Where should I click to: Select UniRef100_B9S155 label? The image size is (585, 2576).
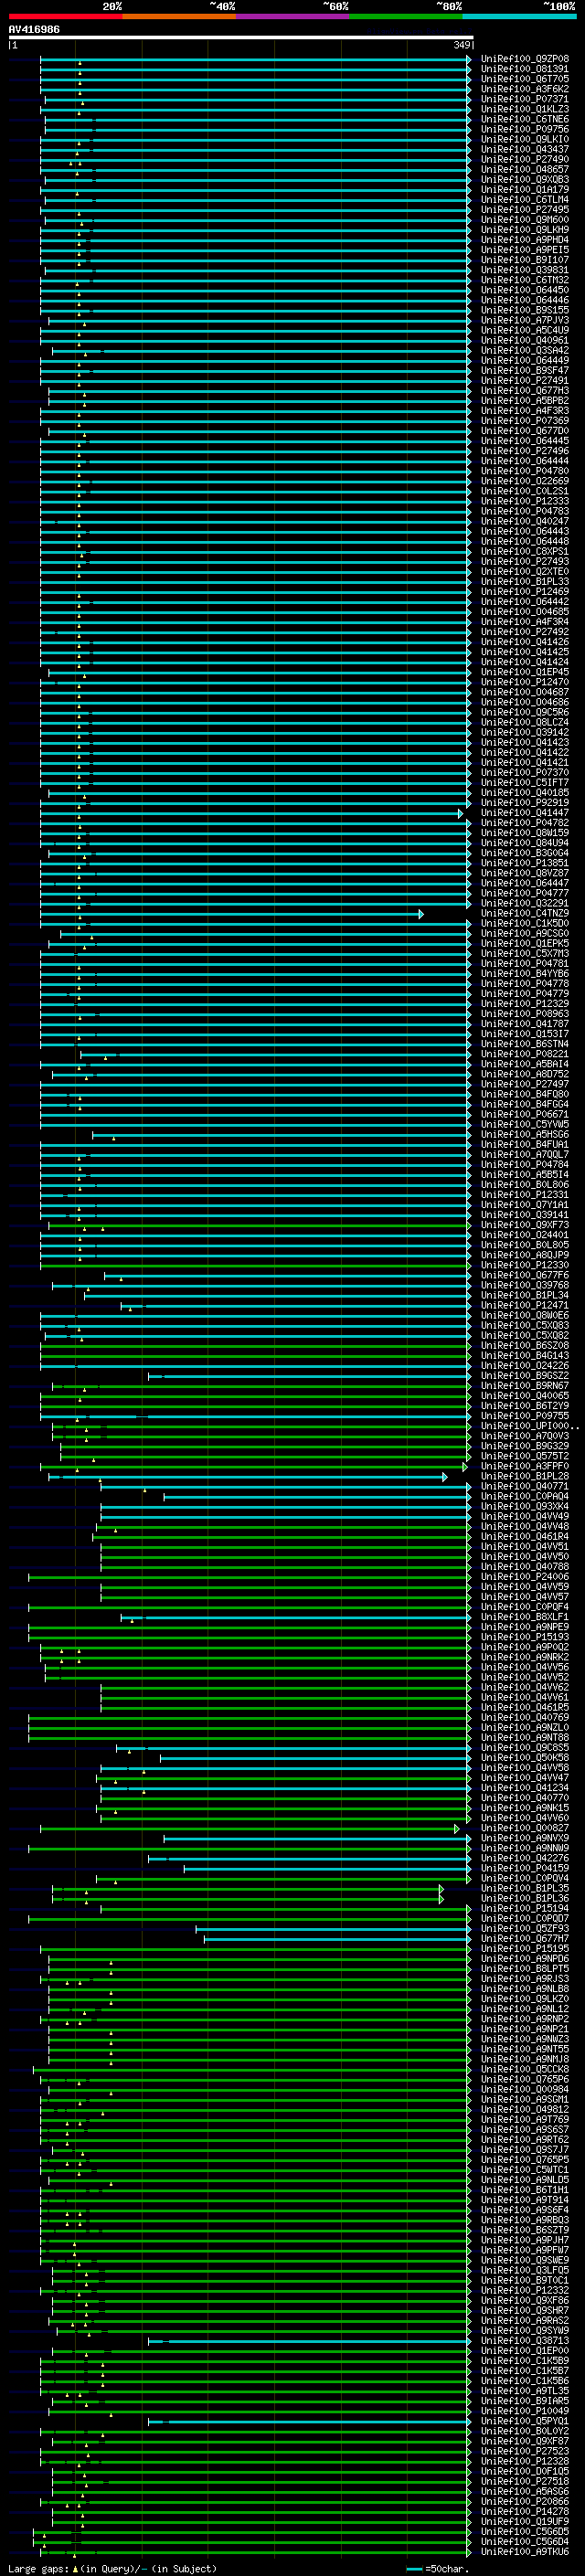tap(525, 310)
